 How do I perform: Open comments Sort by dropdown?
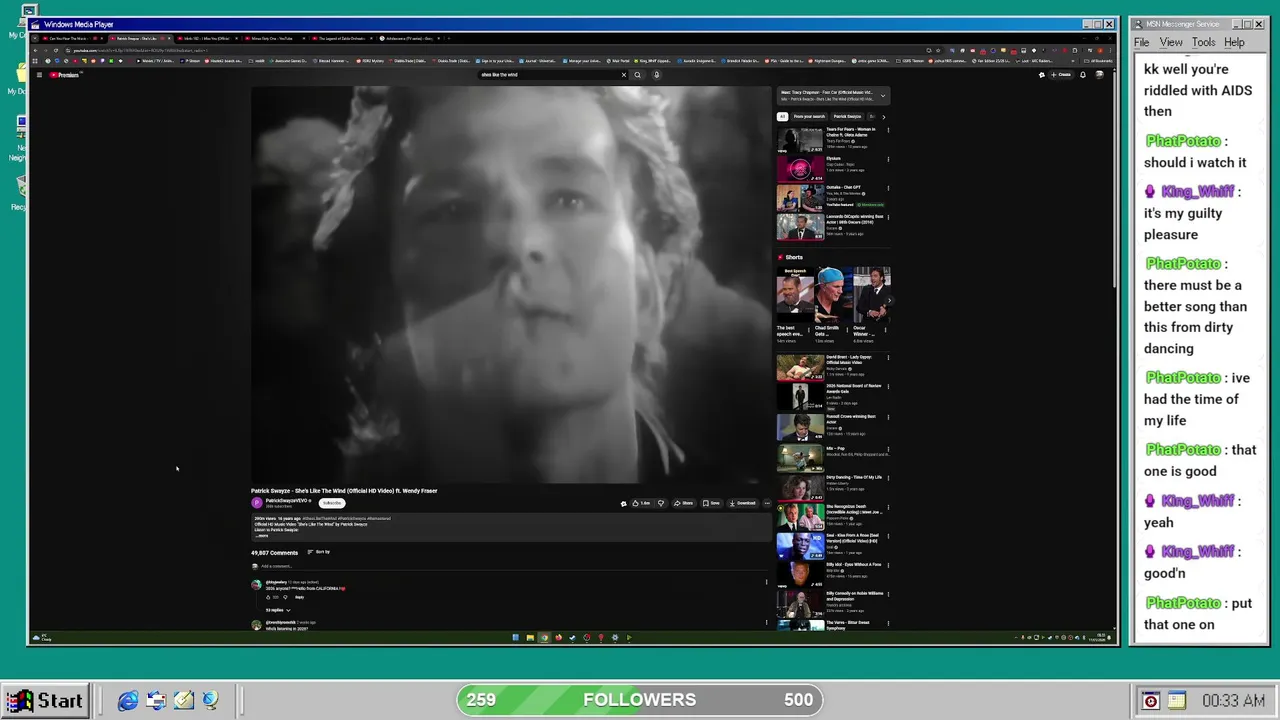click(x=318, y=552)
